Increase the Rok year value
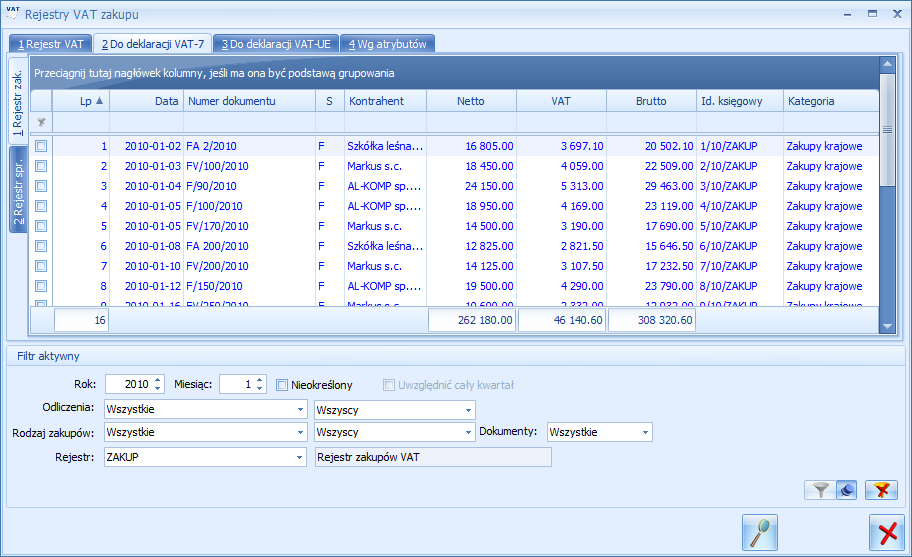This screenshot has height=557, width=912. click(158, 380)
